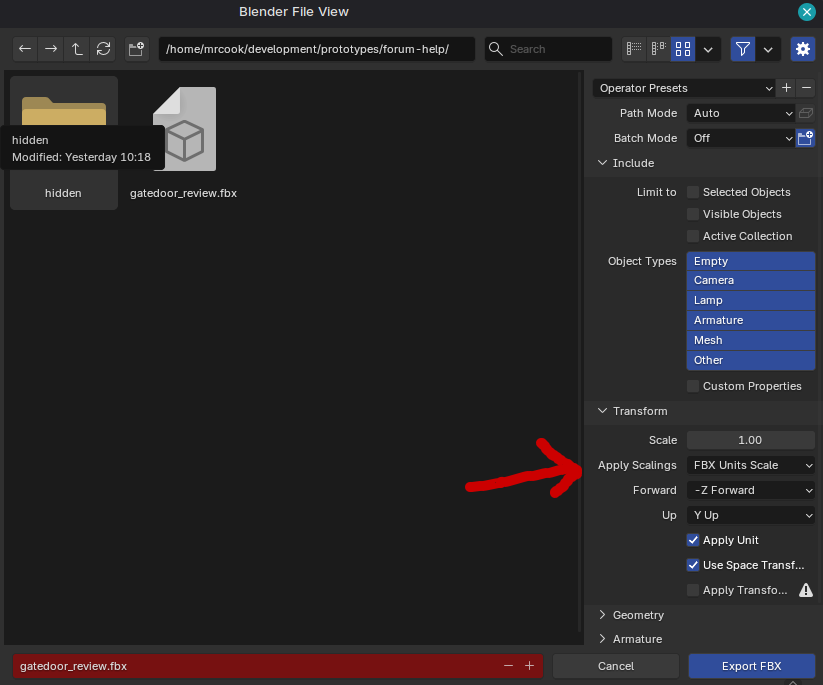Viewport: 823px width, 685px height.
Task: Toggle the options gear panel
Action: [x=802, y=49]
